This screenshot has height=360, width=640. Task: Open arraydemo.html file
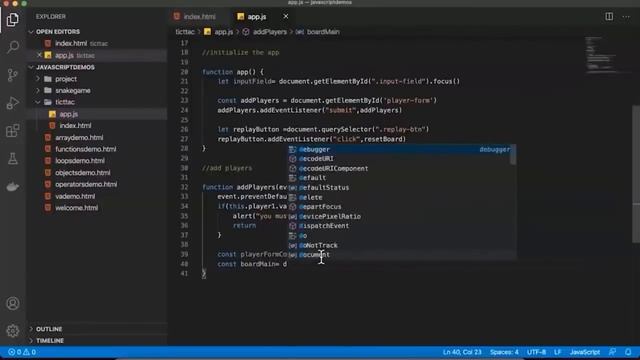click(79, 138)
